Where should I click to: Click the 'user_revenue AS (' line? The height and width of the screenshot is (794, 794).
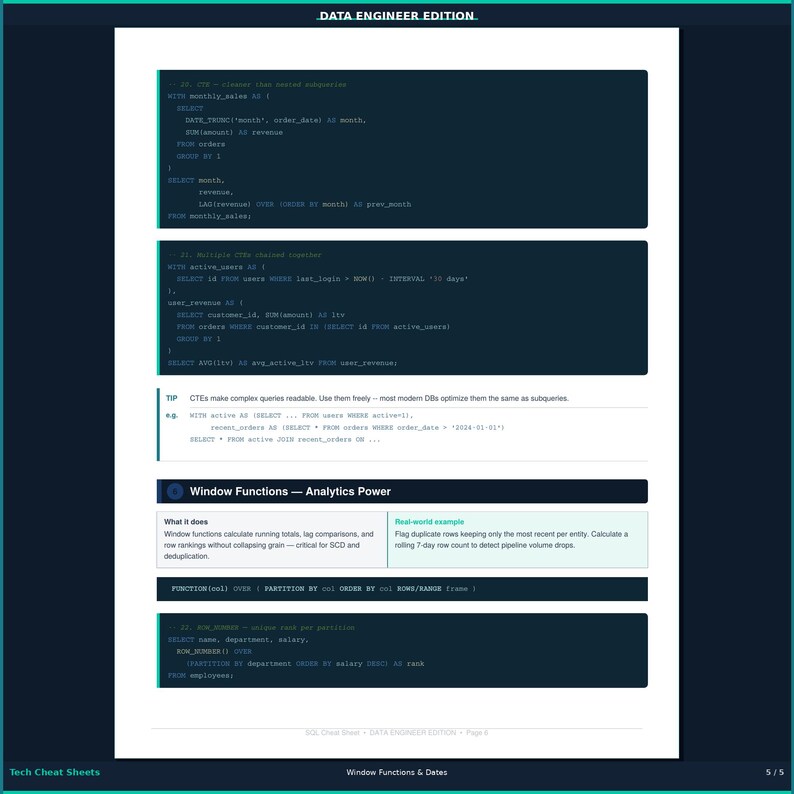206,303
